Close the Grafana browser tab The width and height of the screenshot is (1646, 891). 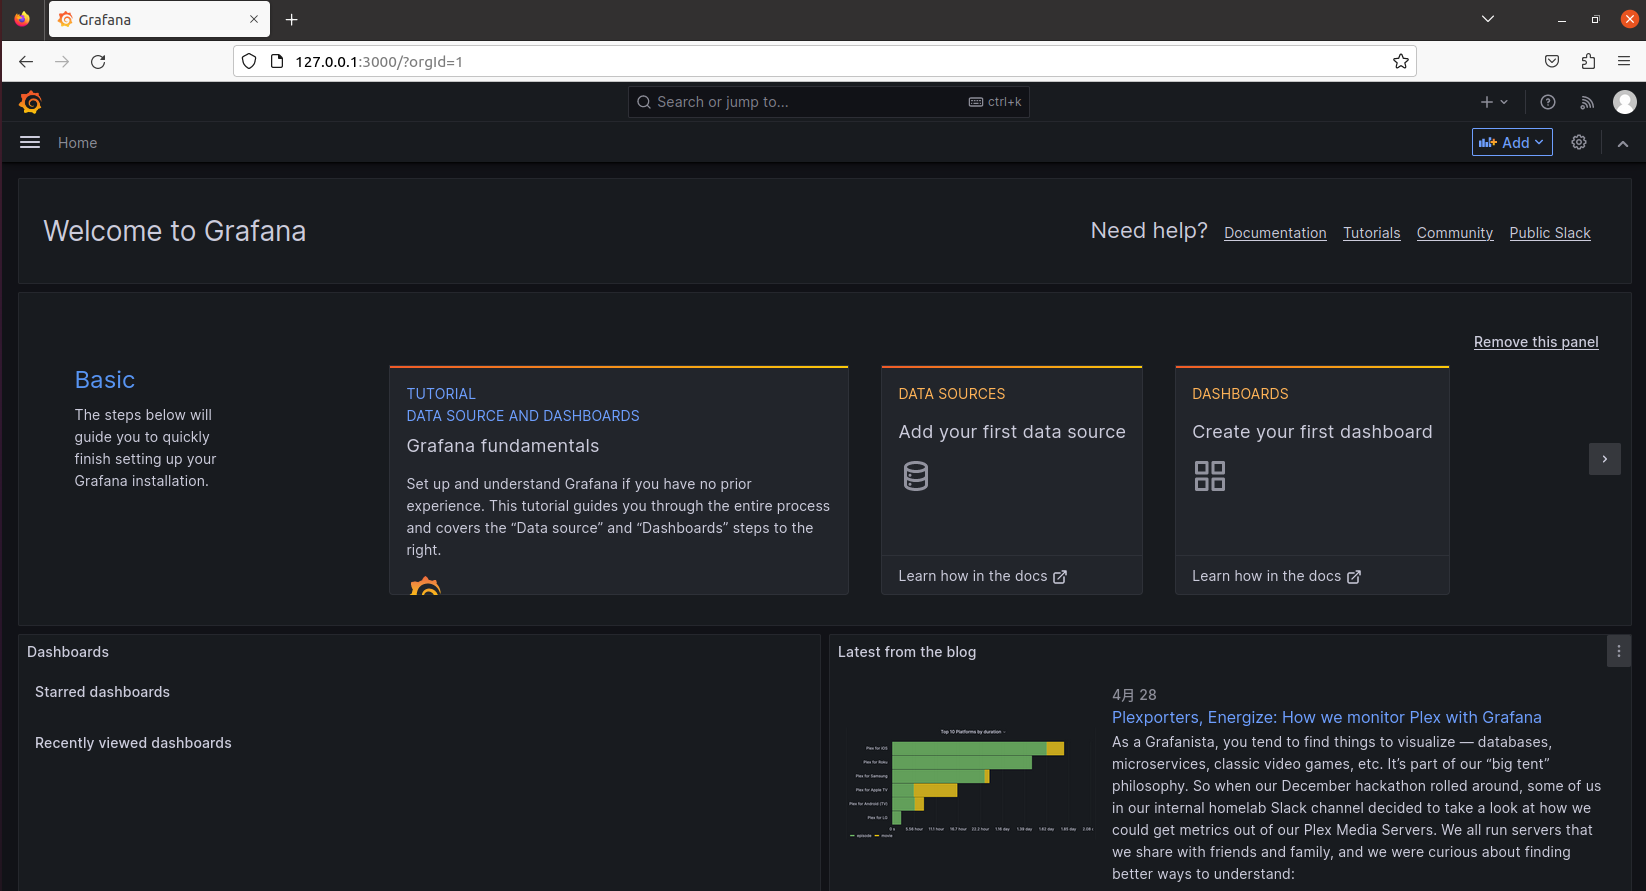254,19
